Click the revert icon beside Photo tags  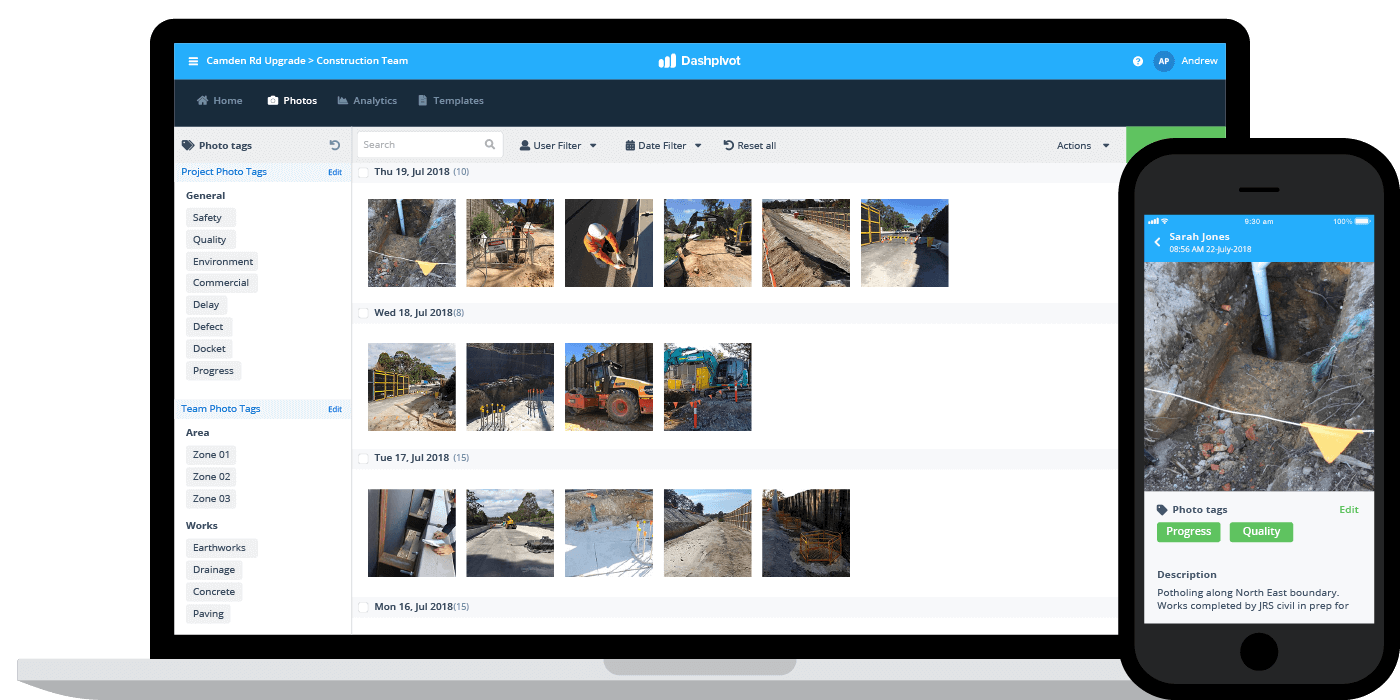tap(335, 144)
